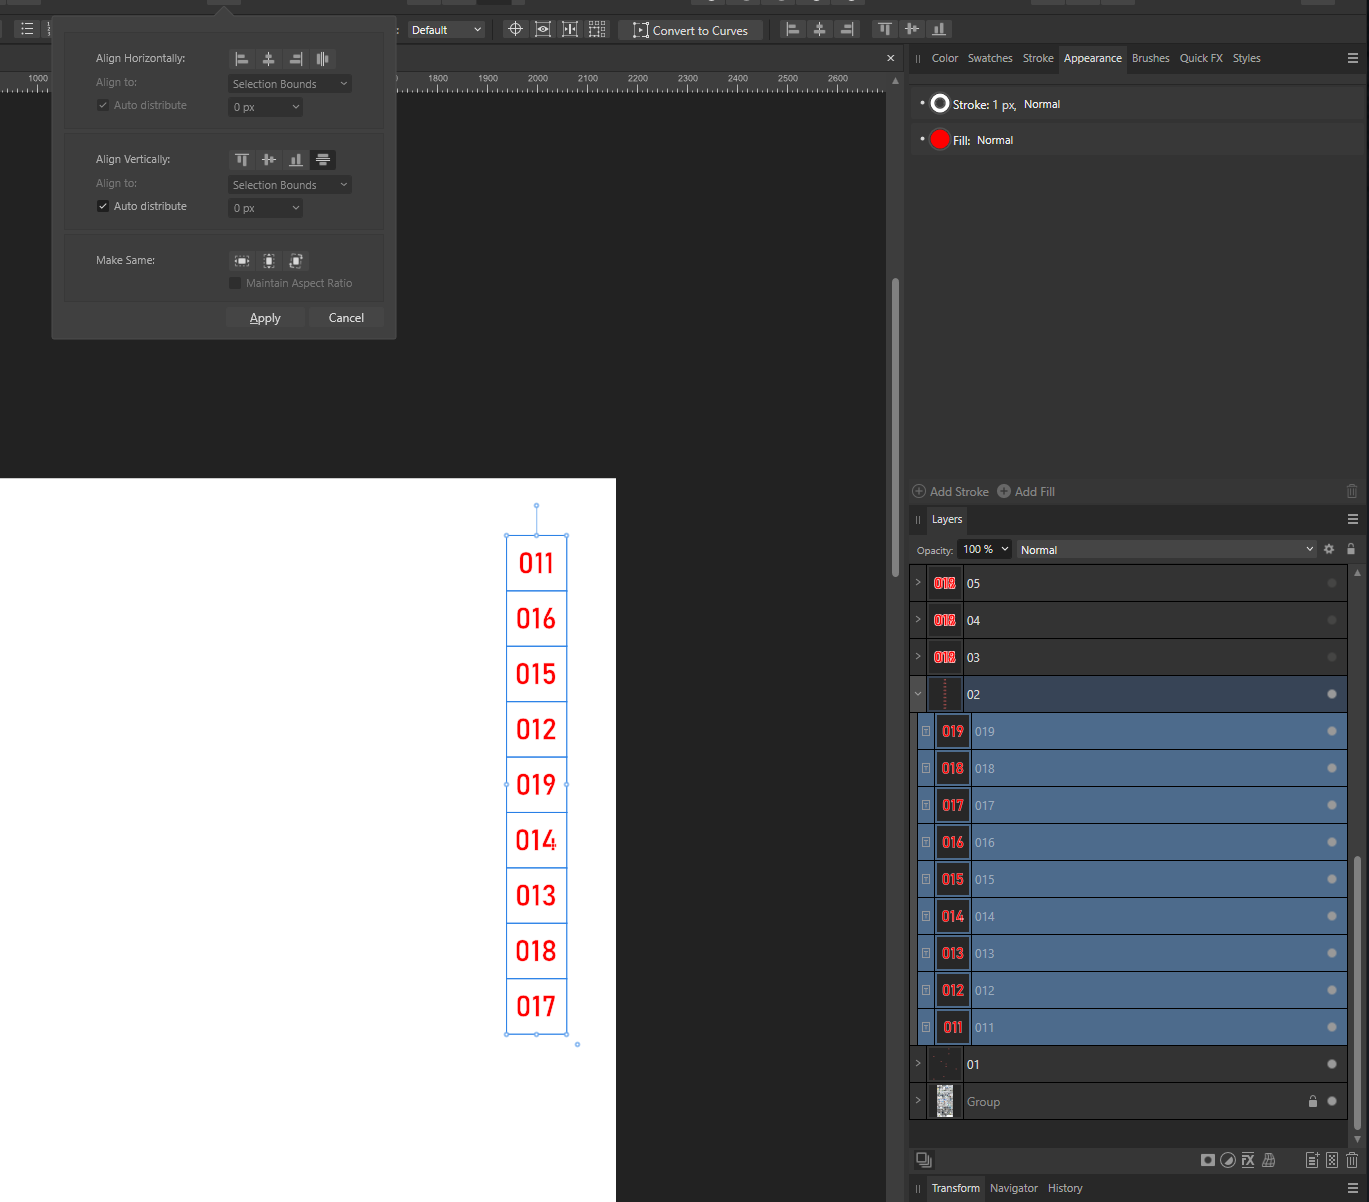Screen dimensions: 1369x1202
Task: Collapse layer 02 group
Action: tap(918, 694)
